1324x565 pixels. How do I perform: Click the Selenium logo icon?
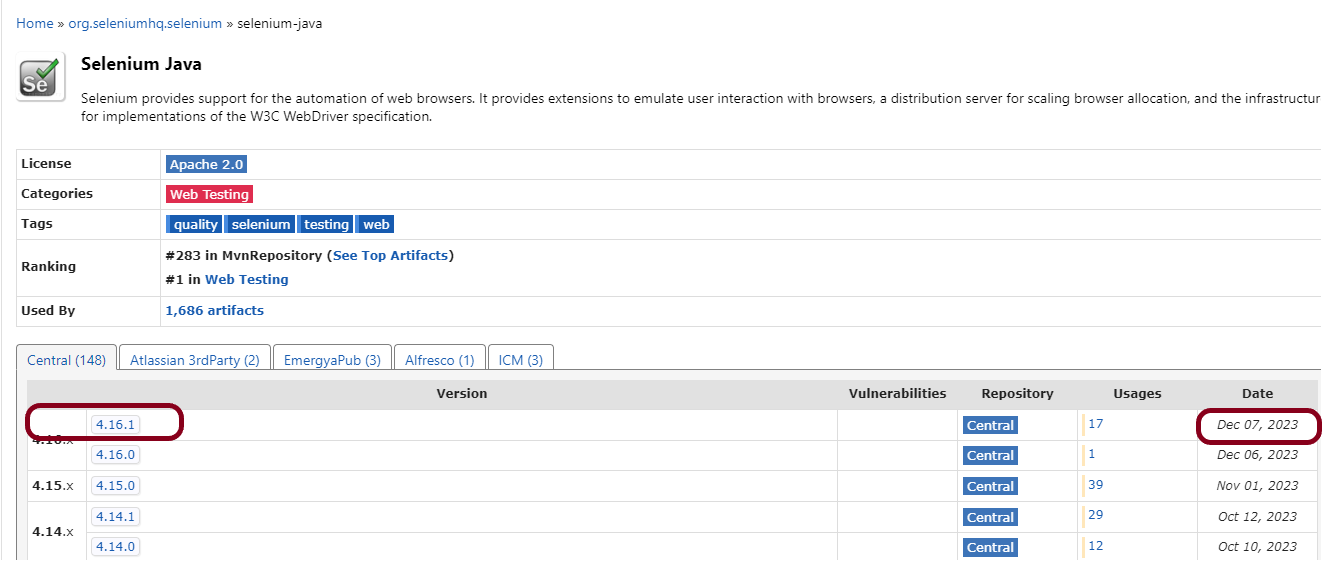click(41, 77)
